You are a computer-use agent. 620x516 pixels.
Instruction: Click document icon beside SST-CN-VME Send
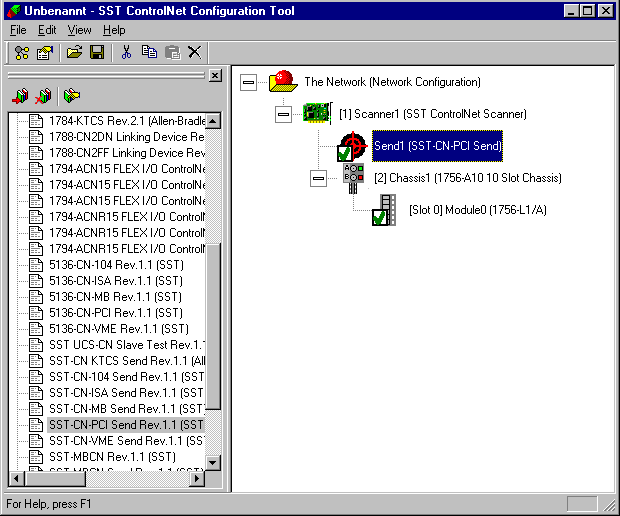(36, 440)
